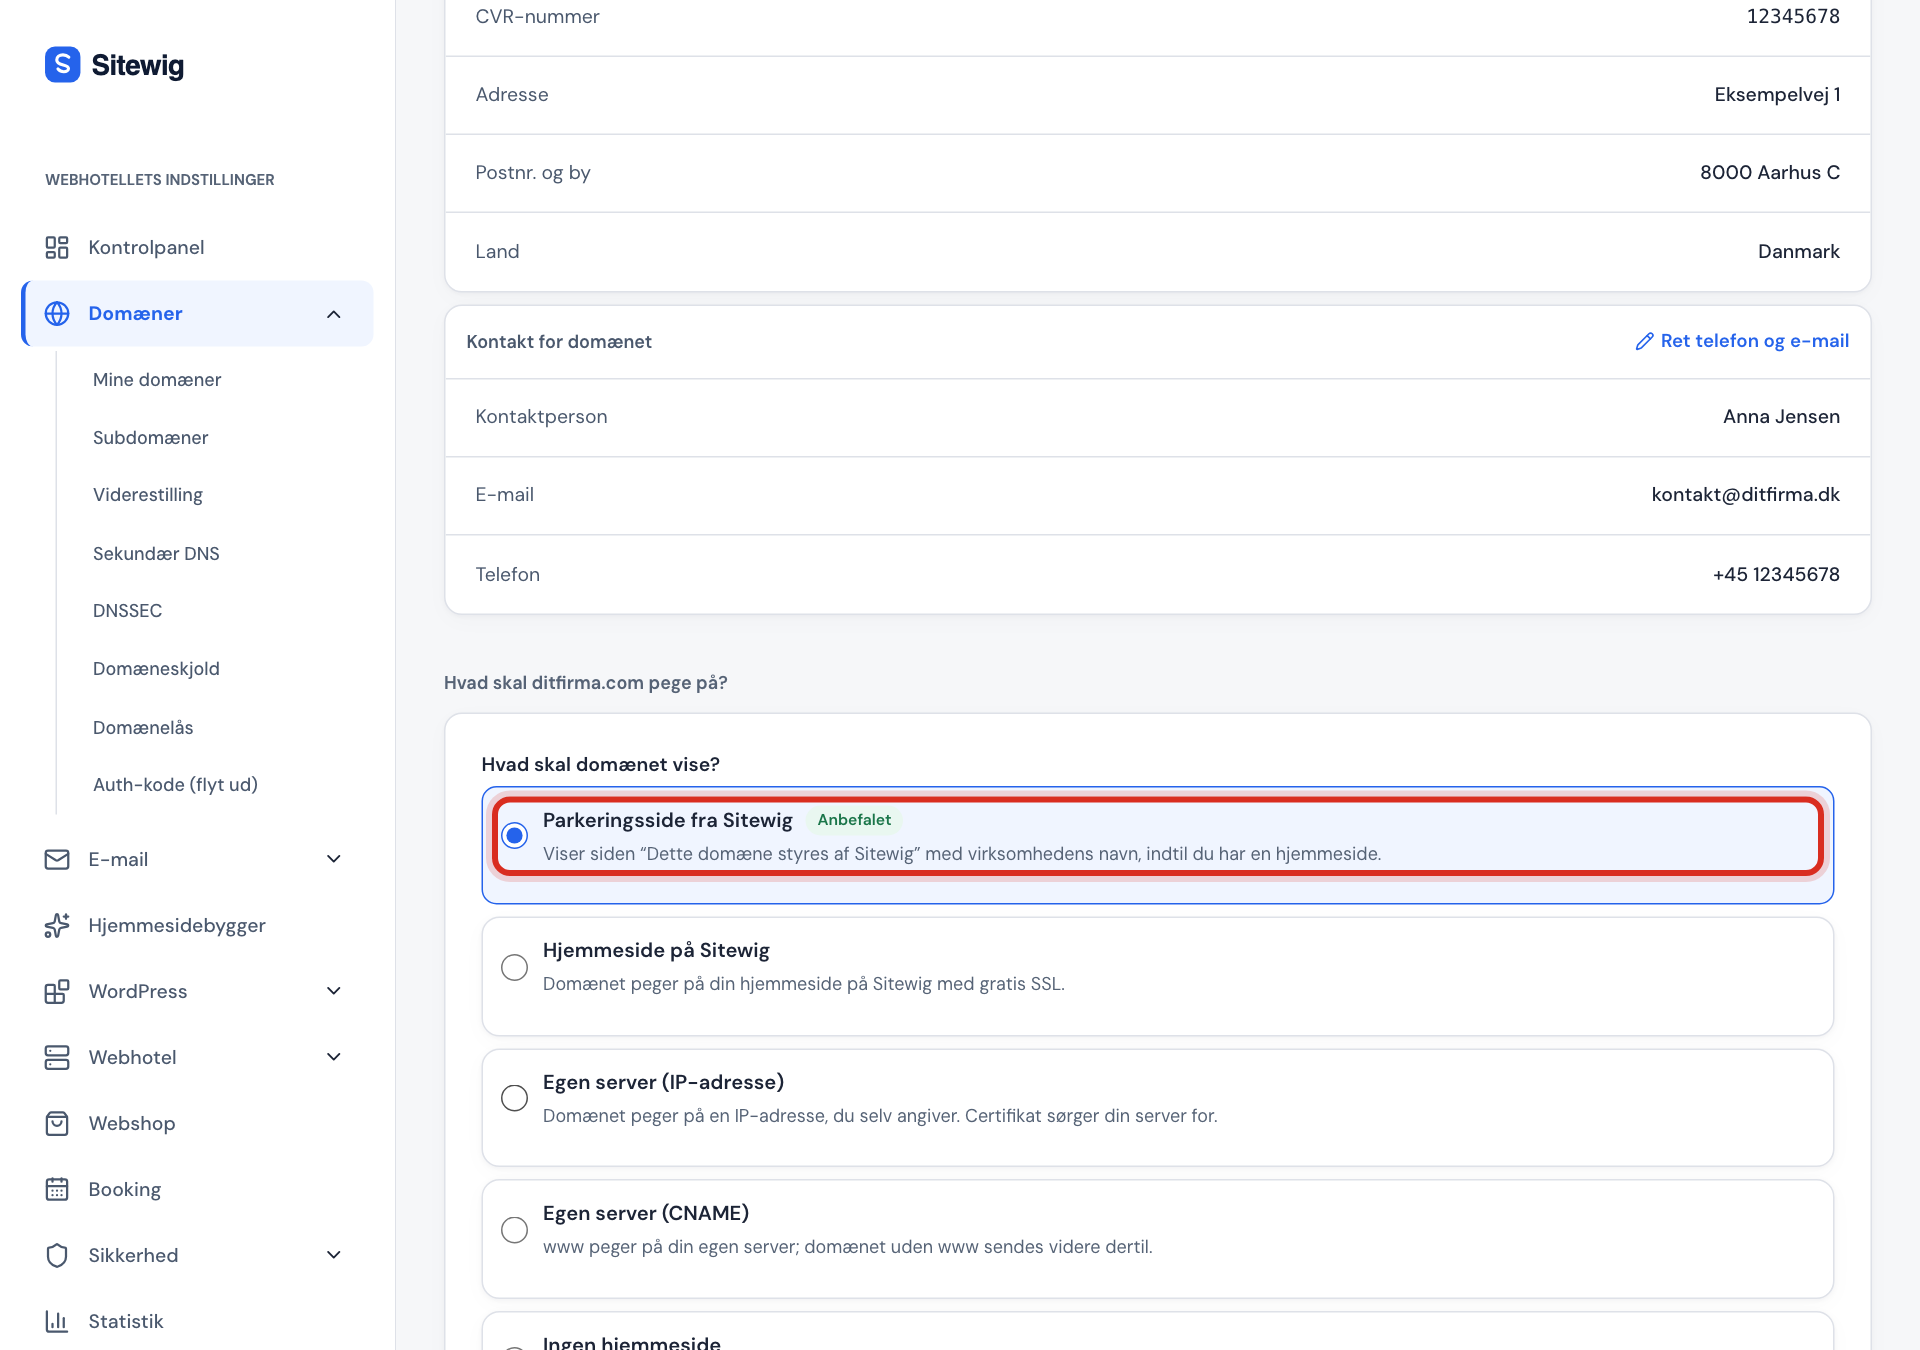Image resolution: width=1920 pixels, height=1350 pixels.
Task: Click the E-mail envelope icon
Action: pyautogui.click(x=57, y=859)
